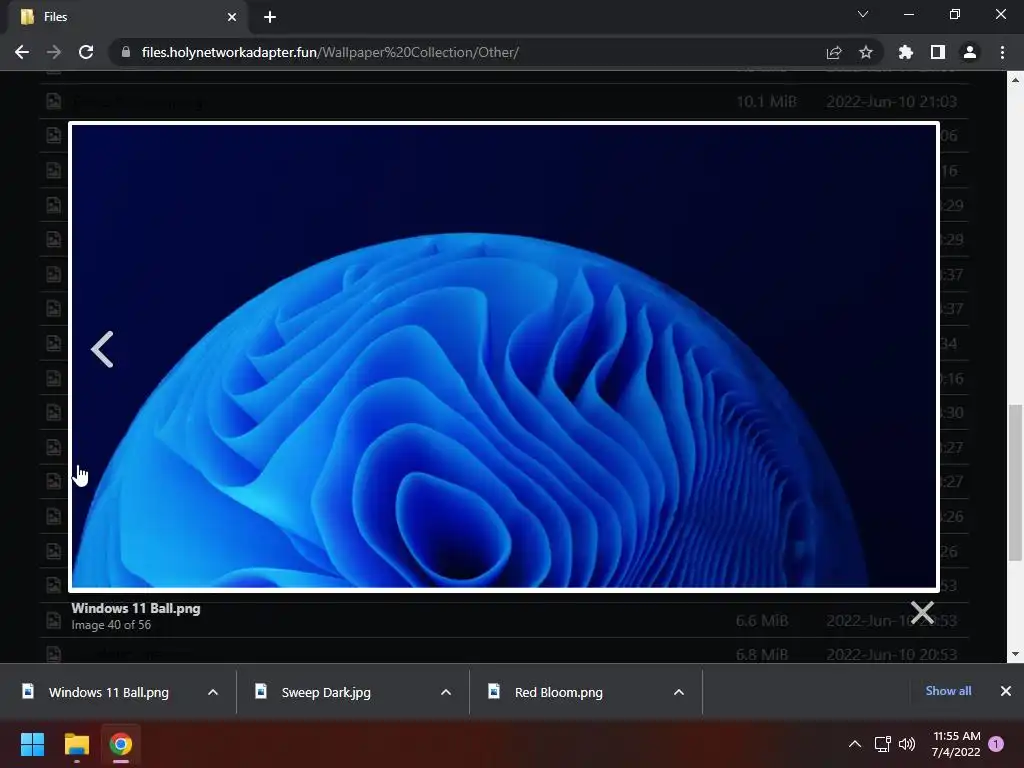This screenshot has height=768, width=1024.
Task: Show hidden system tray icons
Action: tap(855, 744)
